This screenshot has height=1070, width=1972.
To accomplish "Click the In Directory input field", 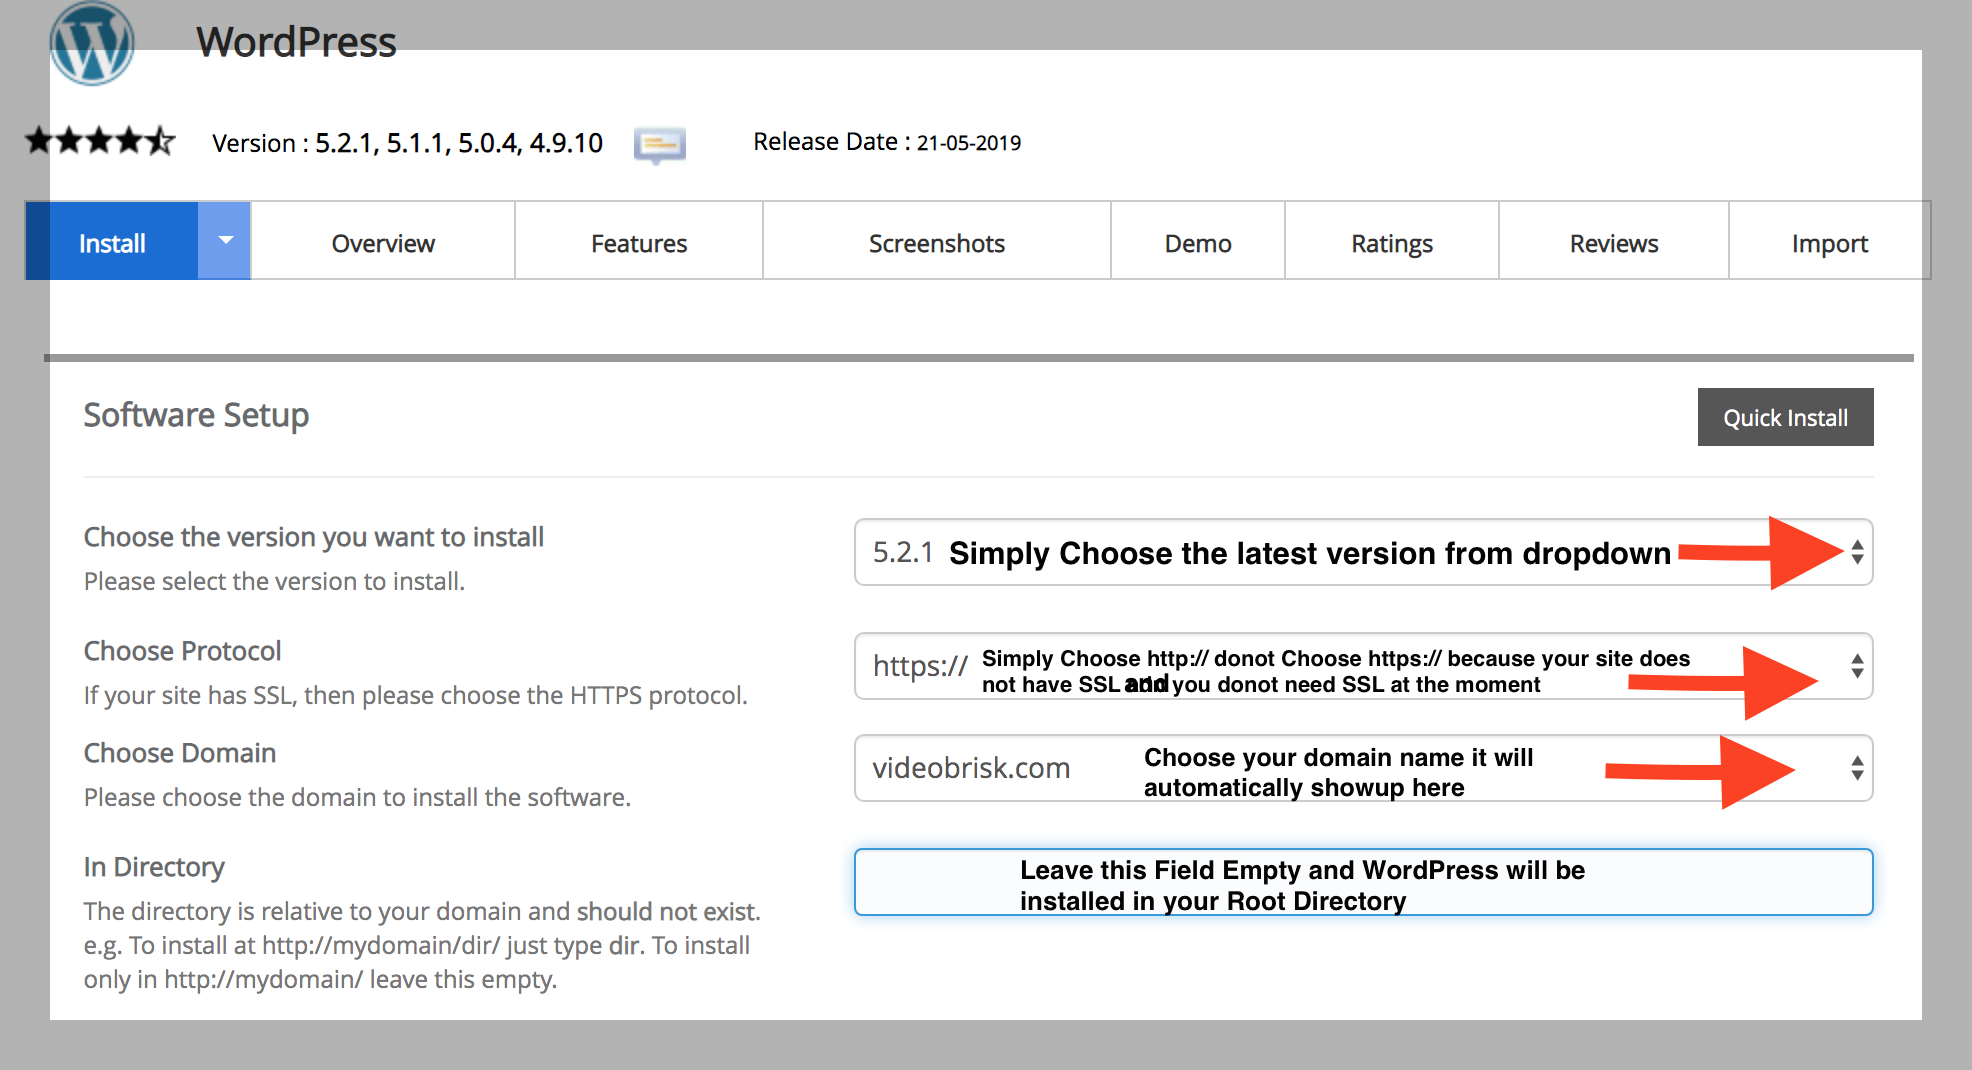I will coord(1362,882).
